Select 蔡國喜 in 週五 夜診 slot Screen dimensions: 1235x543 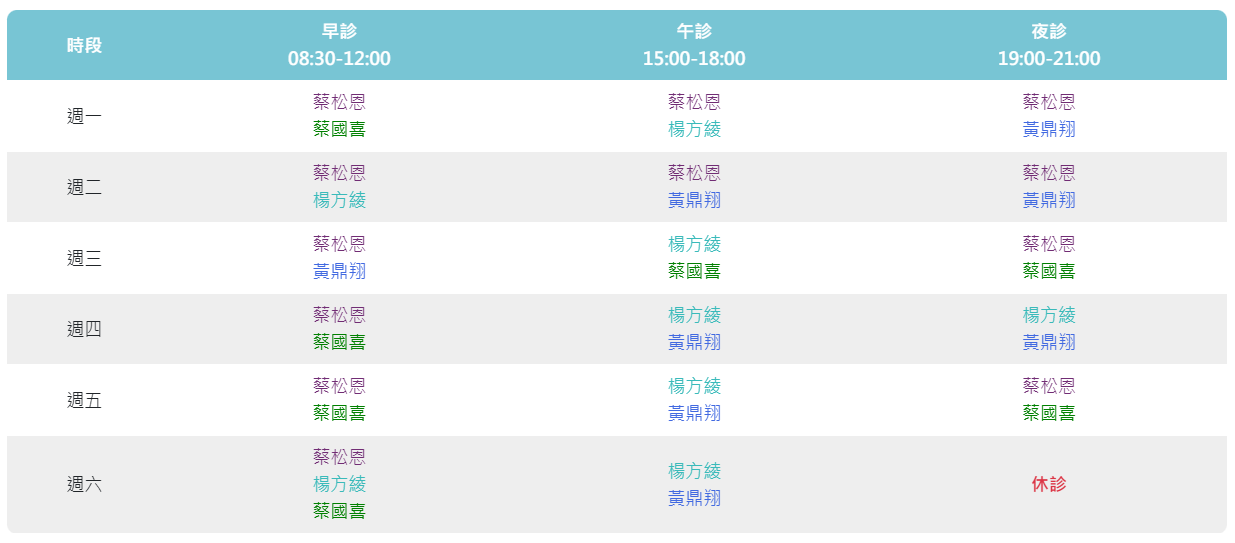pos(1049,413)
